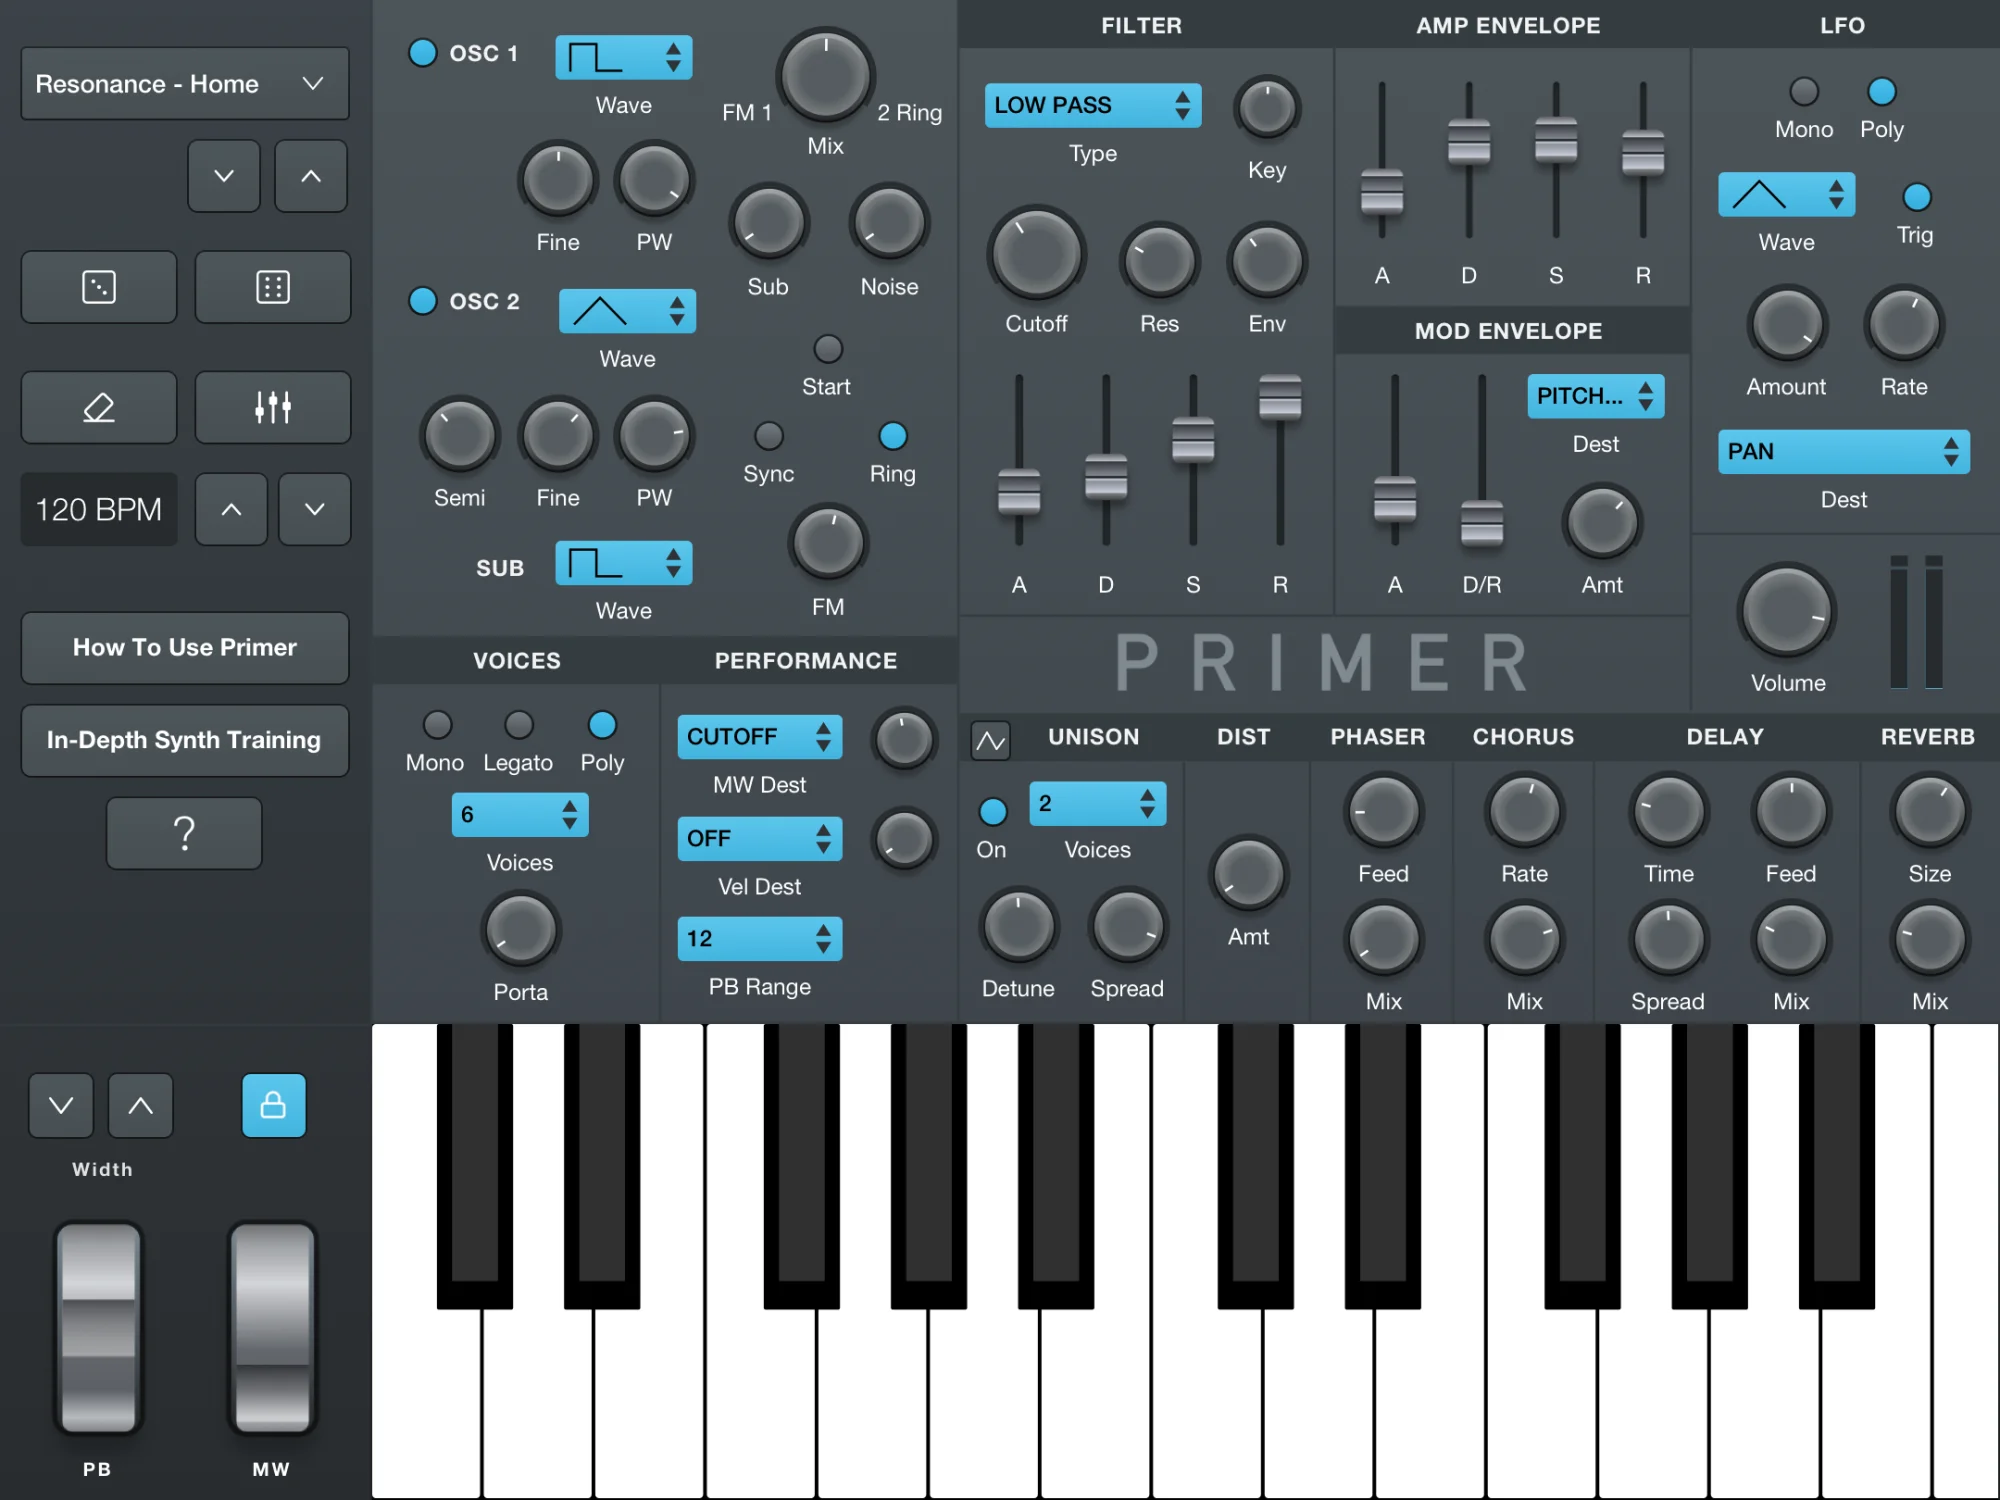
Task: Toggle Unison On switch
Action: click(x=992, y=812)
